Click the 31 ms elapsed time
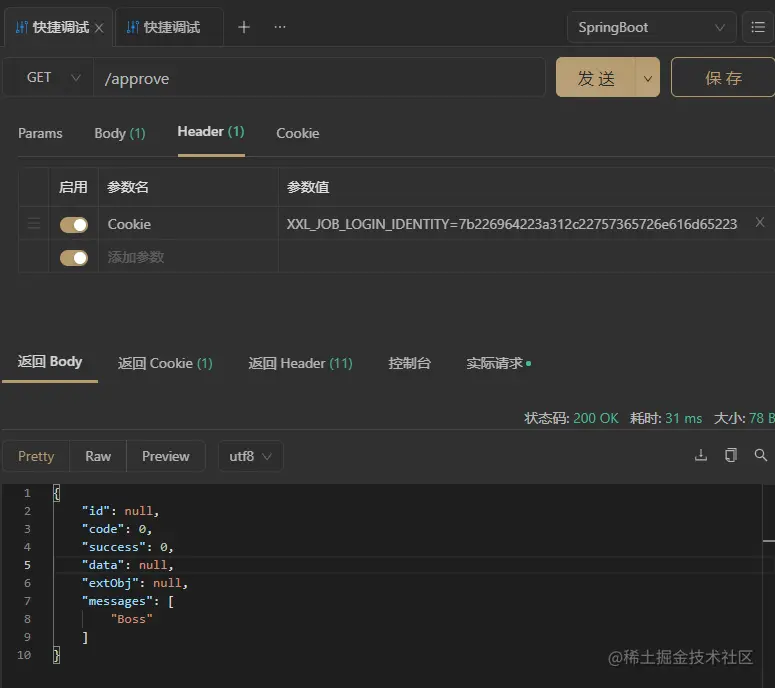775x688 pixels. coord(684,419)
